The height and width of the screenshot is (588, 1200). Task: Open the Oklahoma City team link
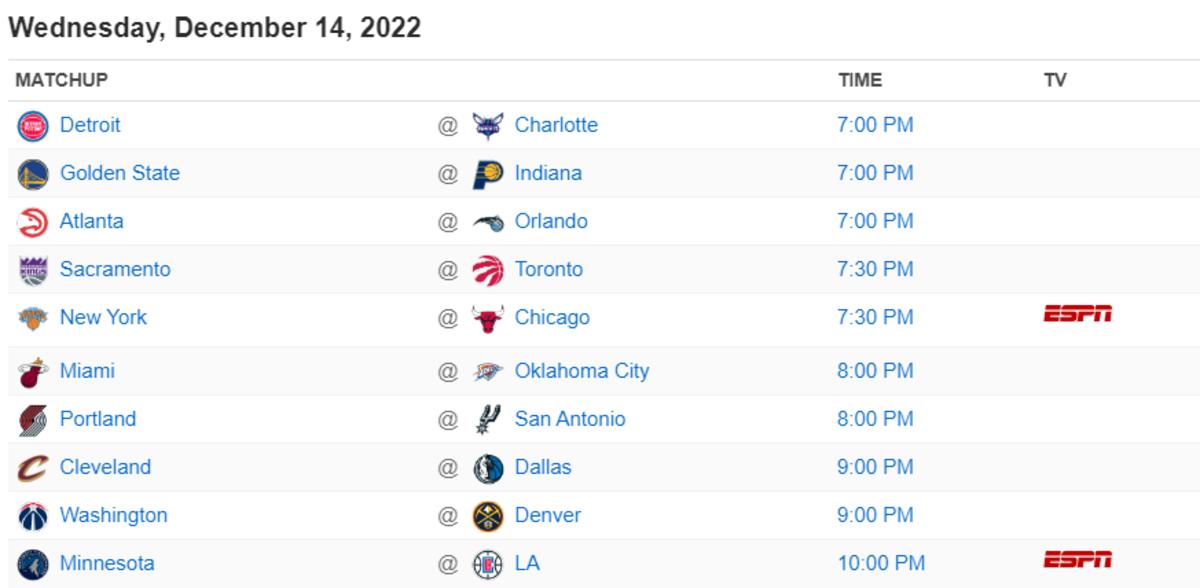pyautogui.click(x=580, y=370)
